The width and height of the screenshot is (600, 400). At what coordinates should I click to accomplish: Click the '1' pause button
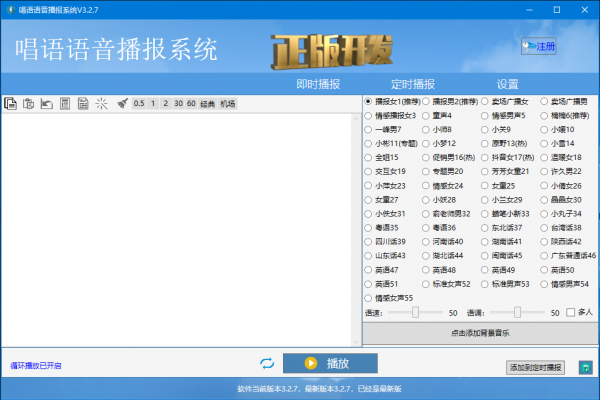(x=153, y=104)
